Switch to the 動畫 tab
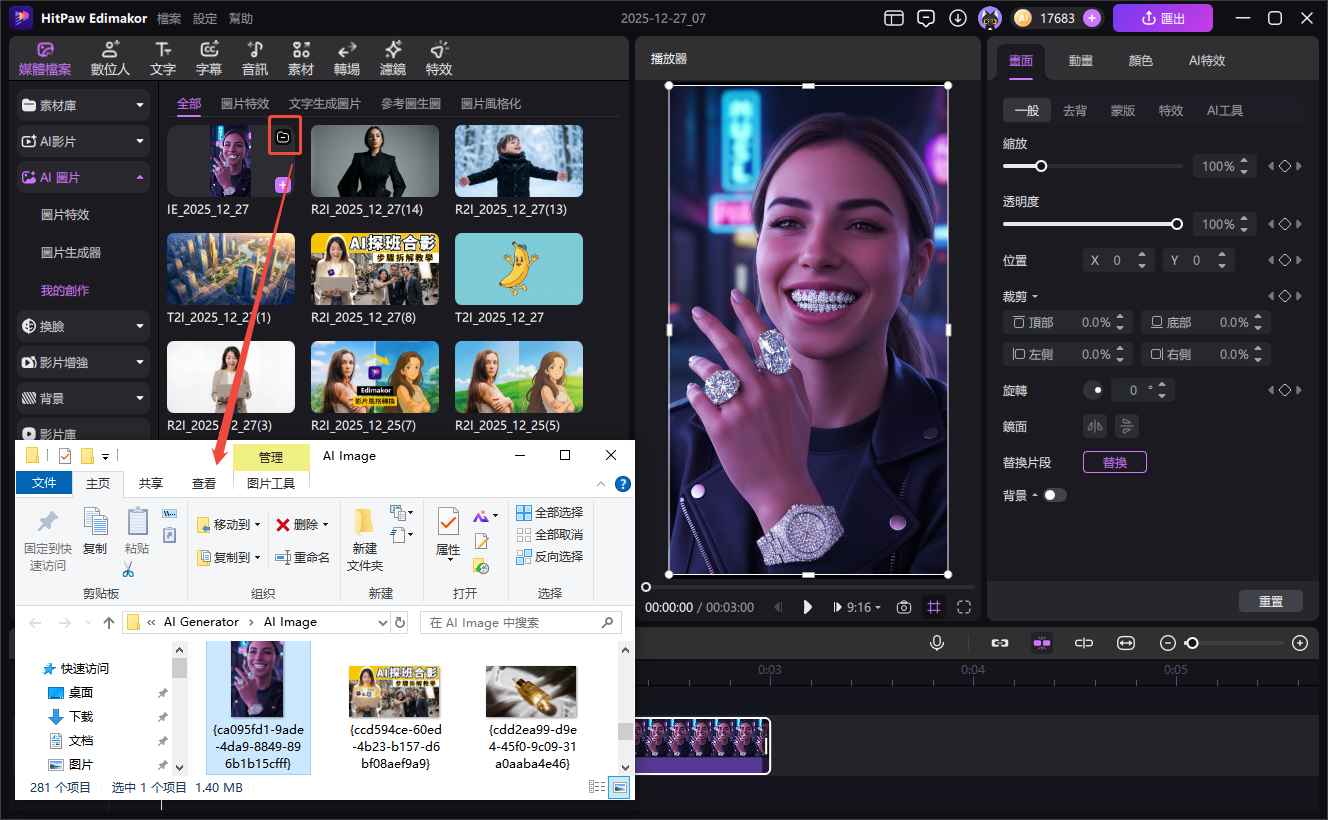 [1080, 60]
